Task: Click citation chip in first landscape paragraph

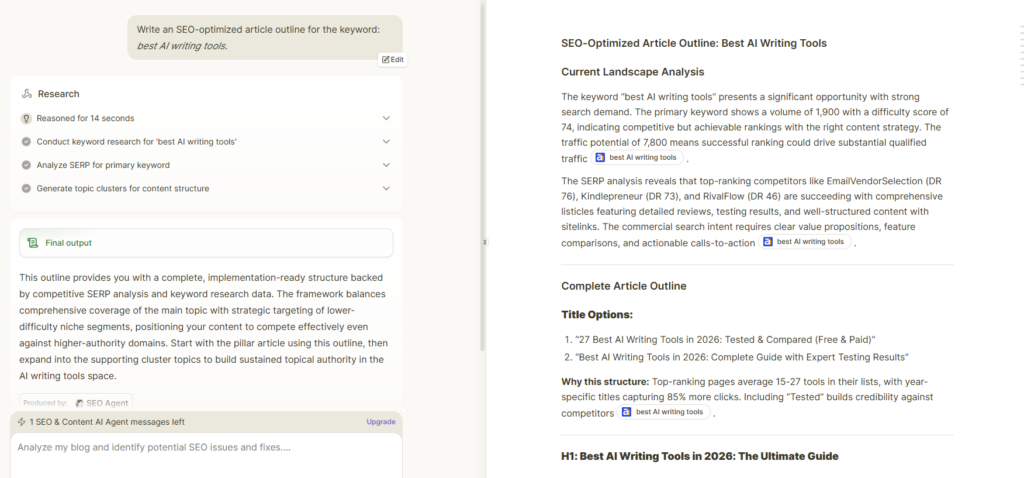Action: coord(637,157)
